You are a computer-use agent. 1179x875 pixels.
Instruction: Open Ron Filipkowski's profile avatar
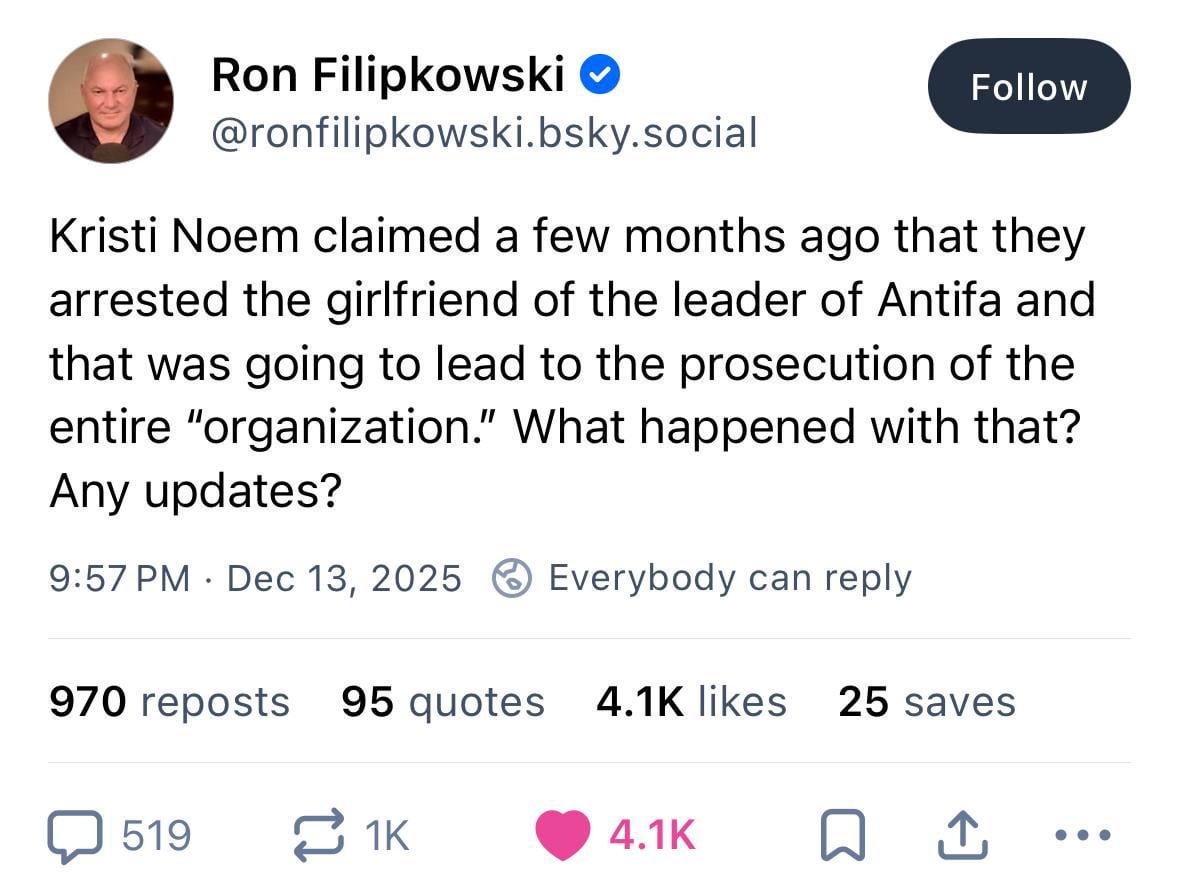tap(110, 100)
